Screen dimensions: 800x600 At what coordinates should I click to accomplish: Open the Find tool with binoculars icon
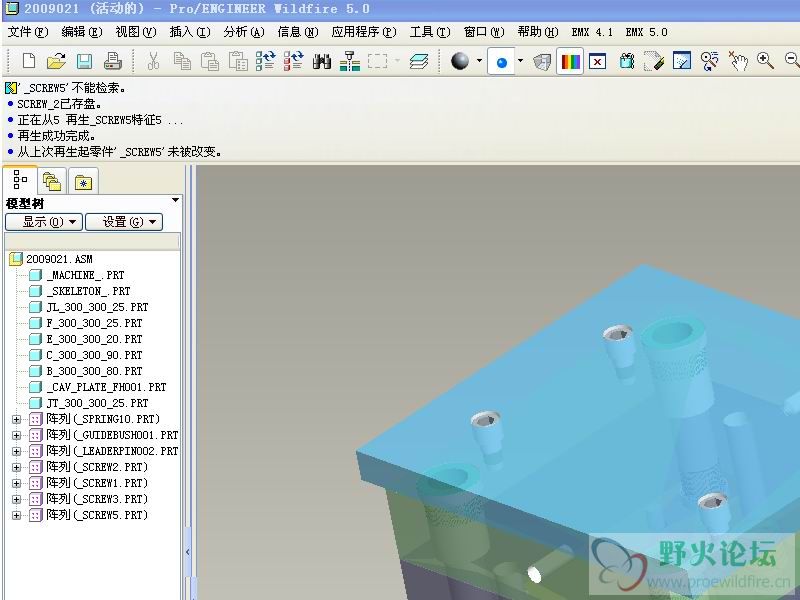pos(322,61)
